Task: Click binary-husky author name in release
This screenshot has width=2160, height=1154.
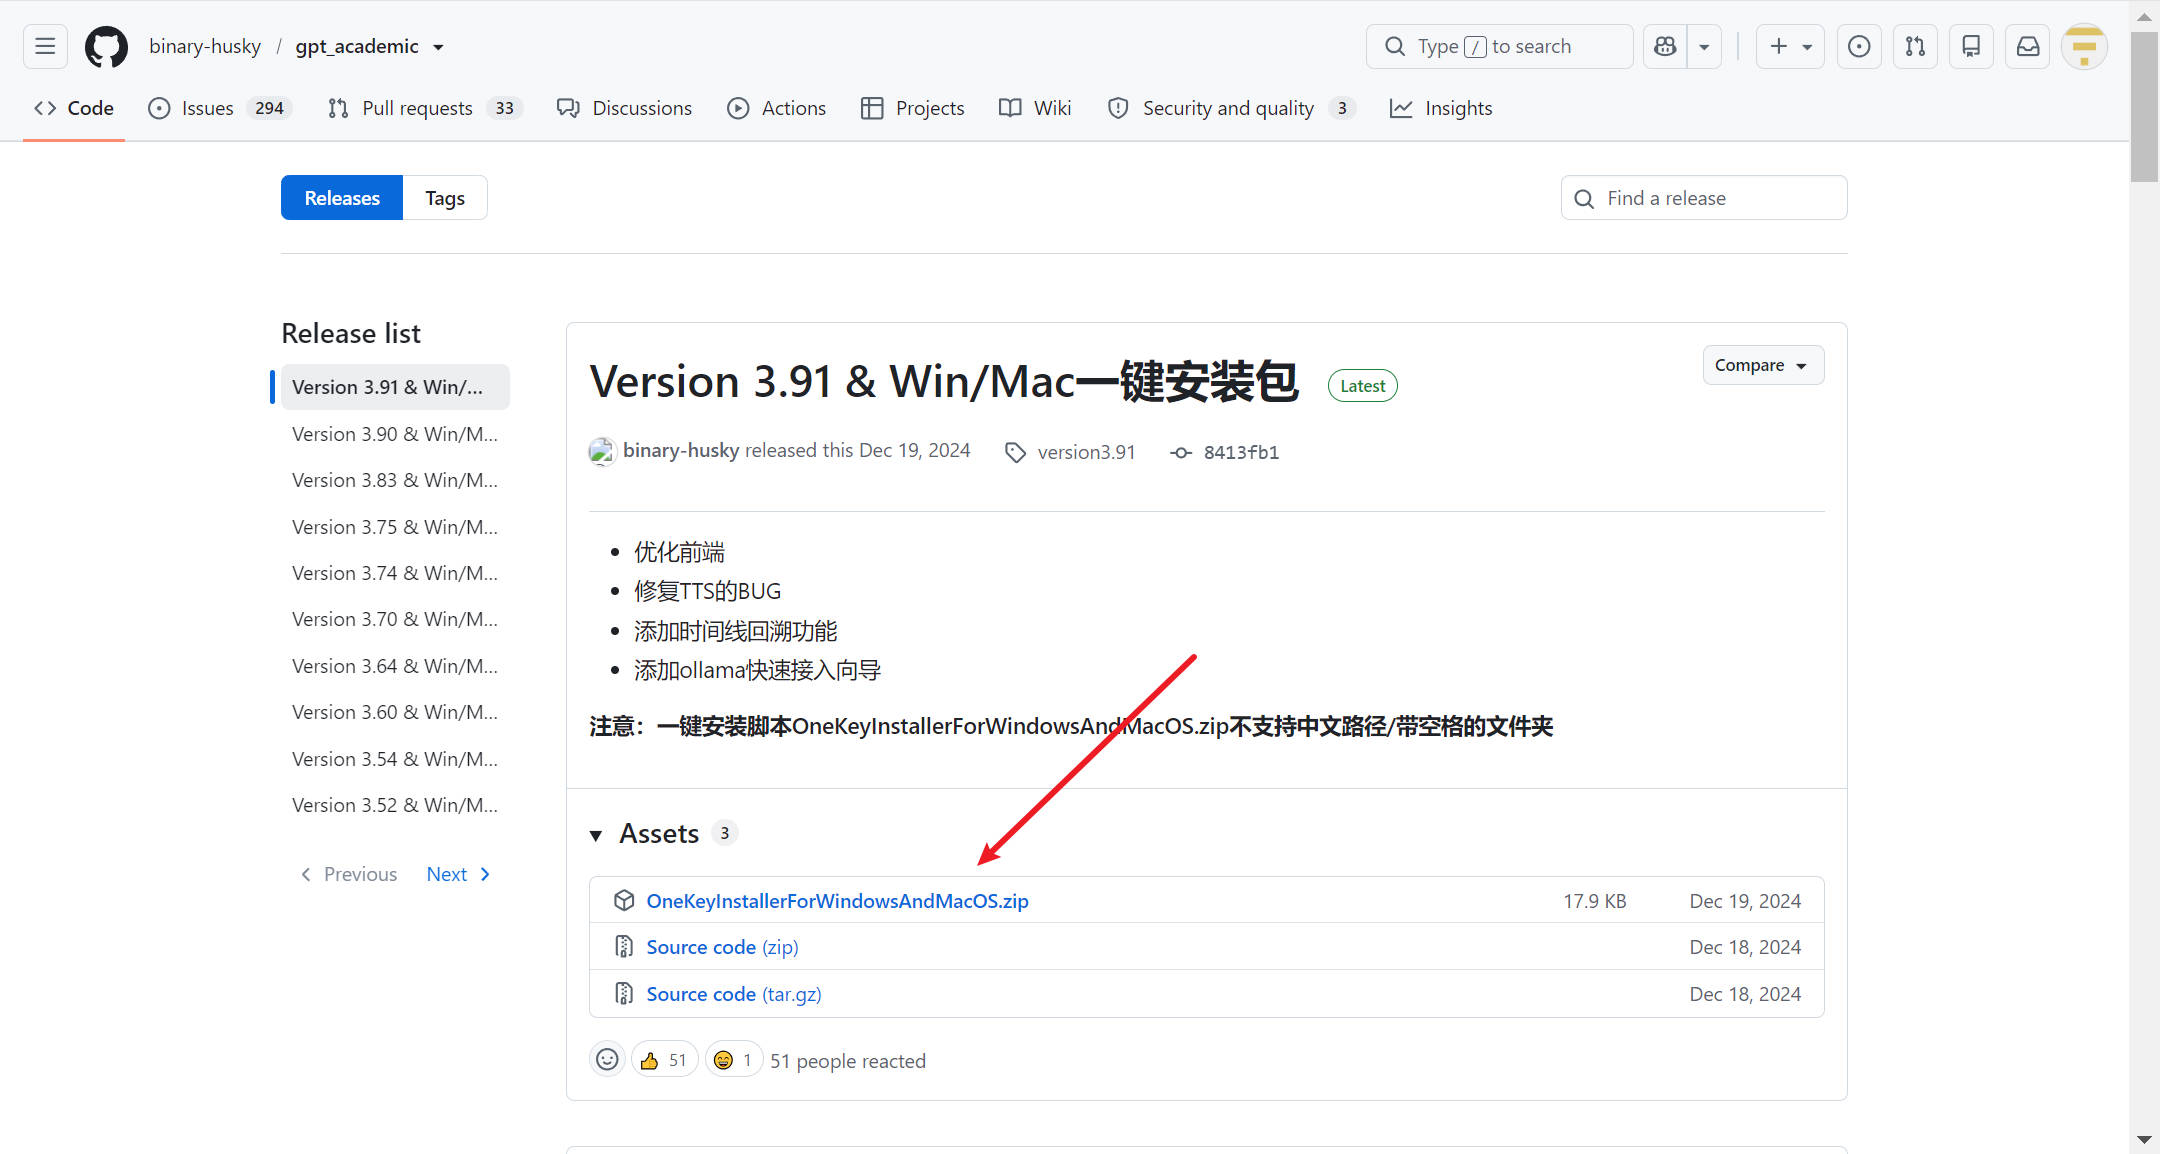Action: [681, 450]
